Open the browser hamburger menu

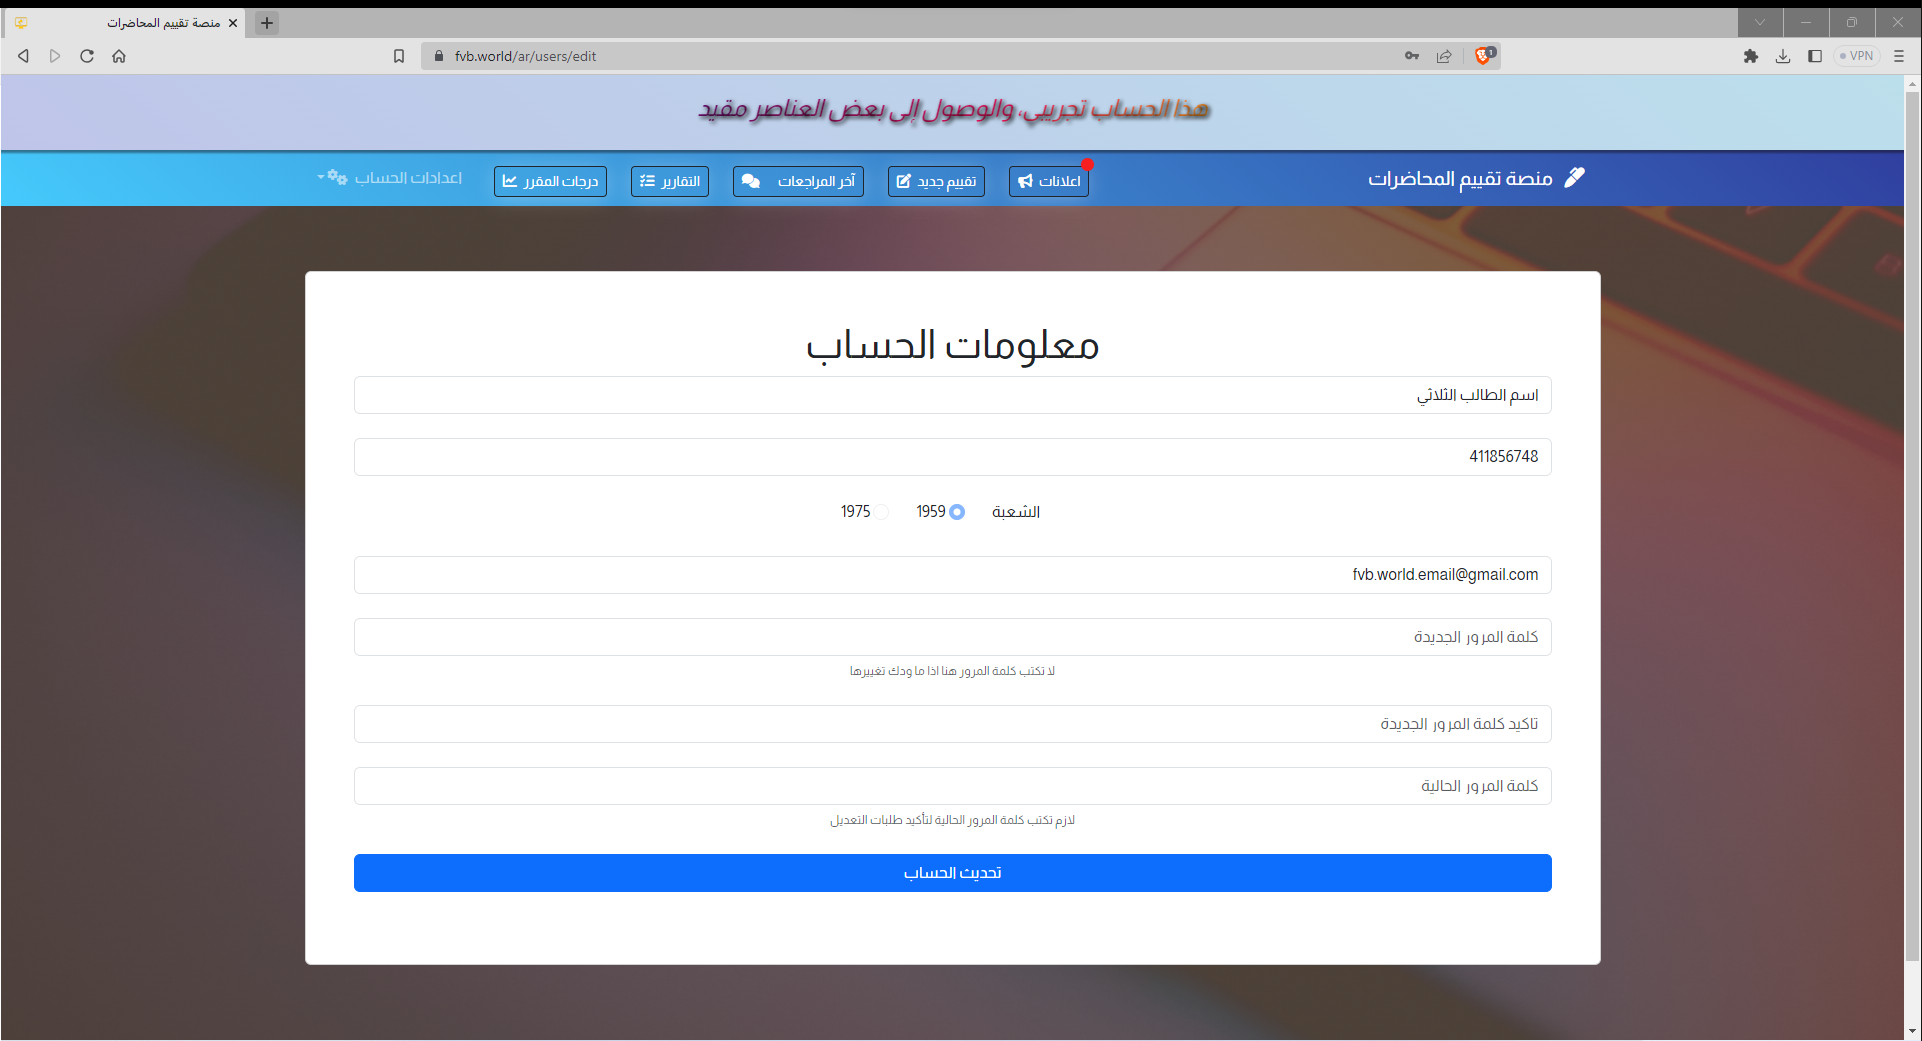(1899, 56)
